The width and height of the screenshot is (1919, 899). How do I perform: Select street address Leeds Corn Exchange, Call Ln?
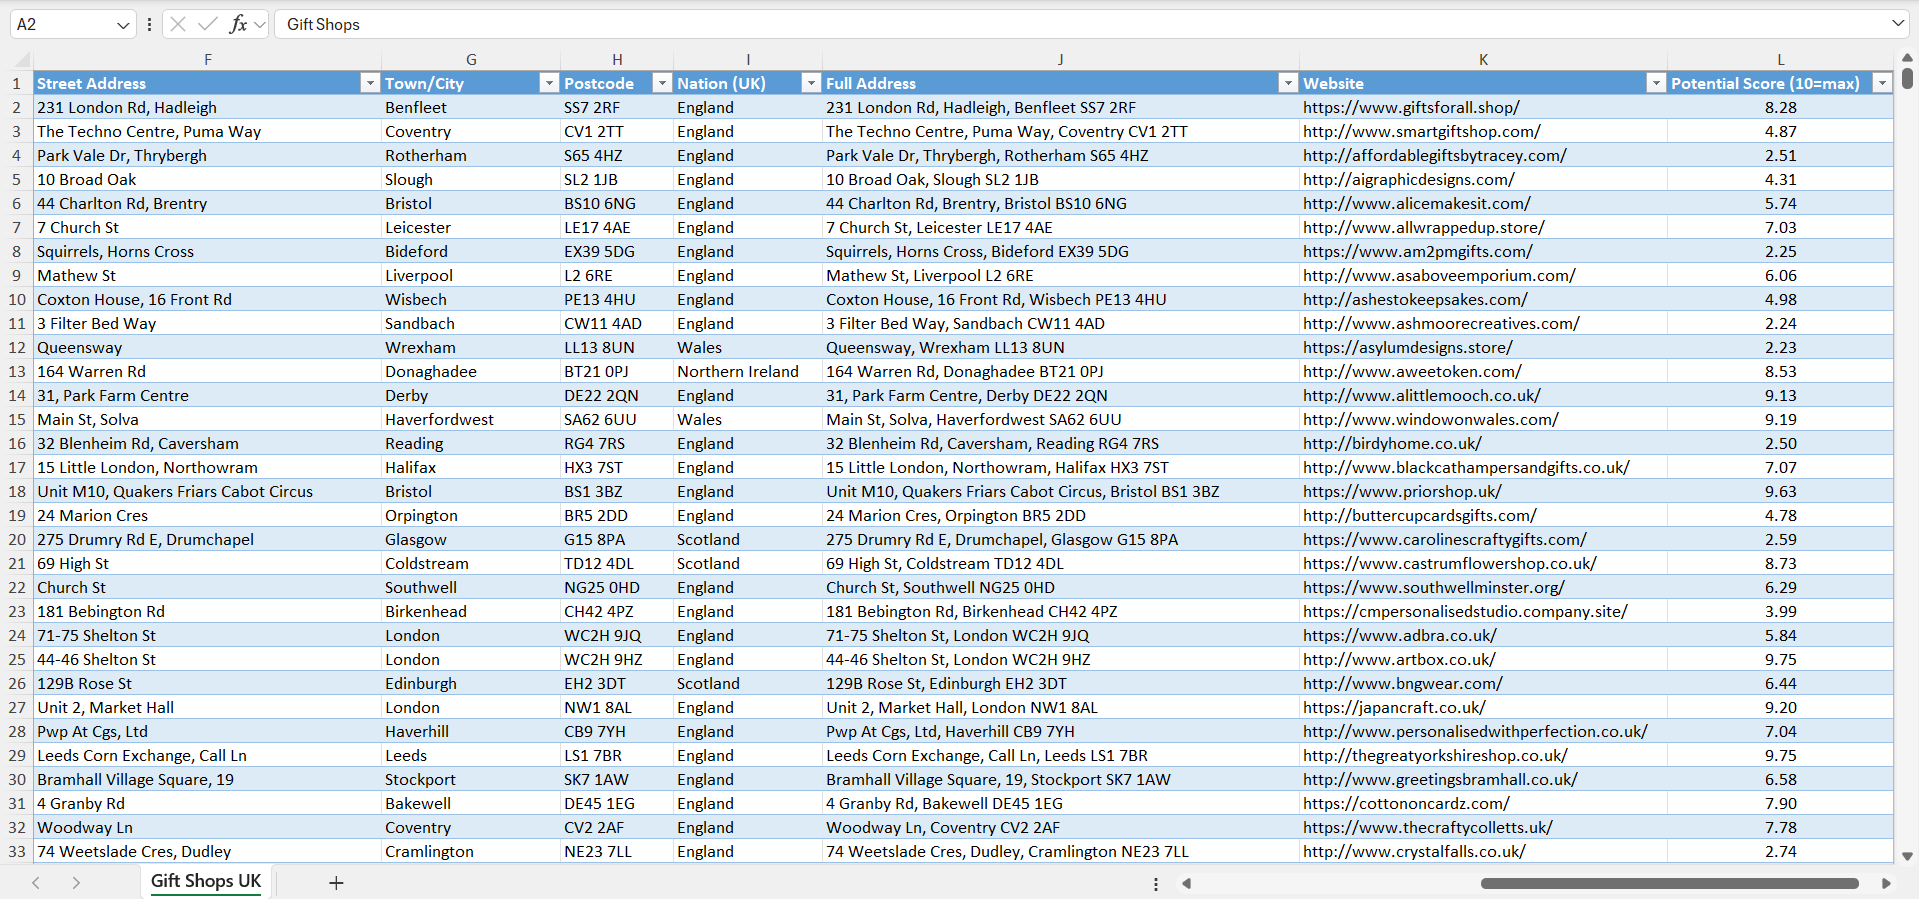pos(207,755)
